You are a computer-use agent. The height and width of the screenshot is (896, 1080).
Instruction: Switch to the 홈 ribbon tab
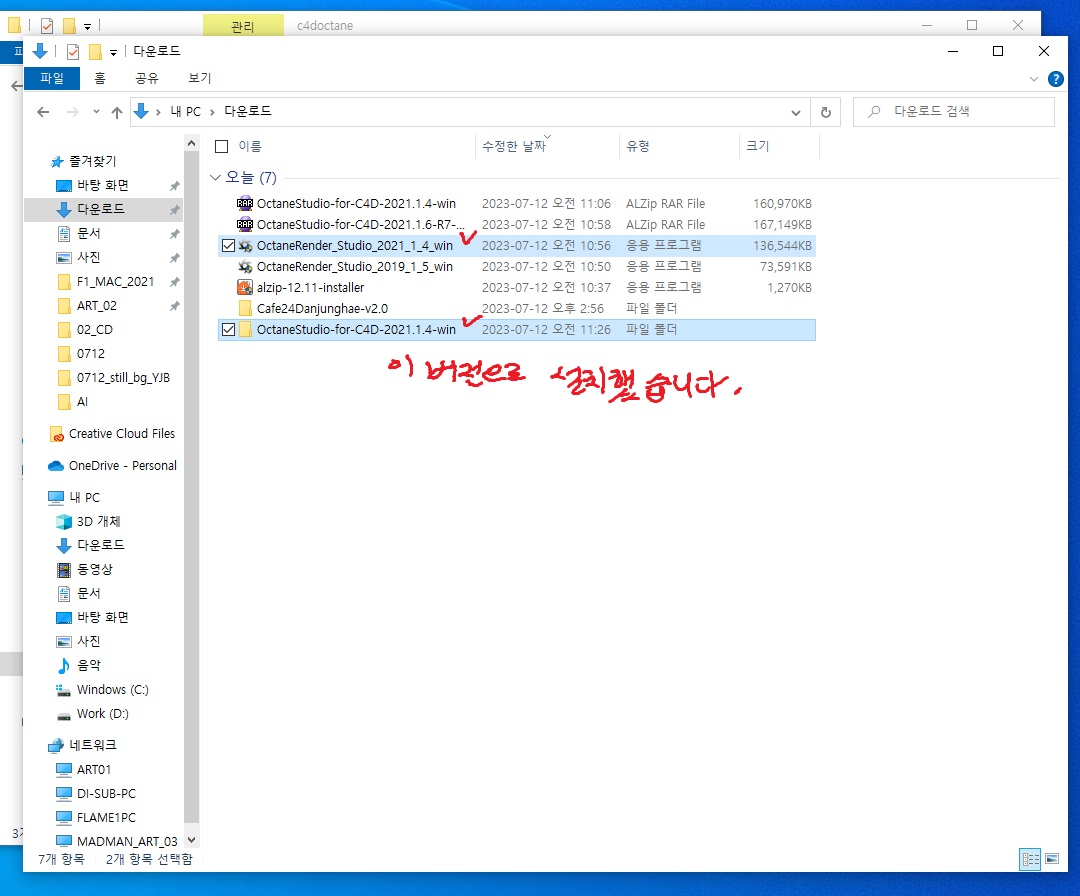pos(100,79)
